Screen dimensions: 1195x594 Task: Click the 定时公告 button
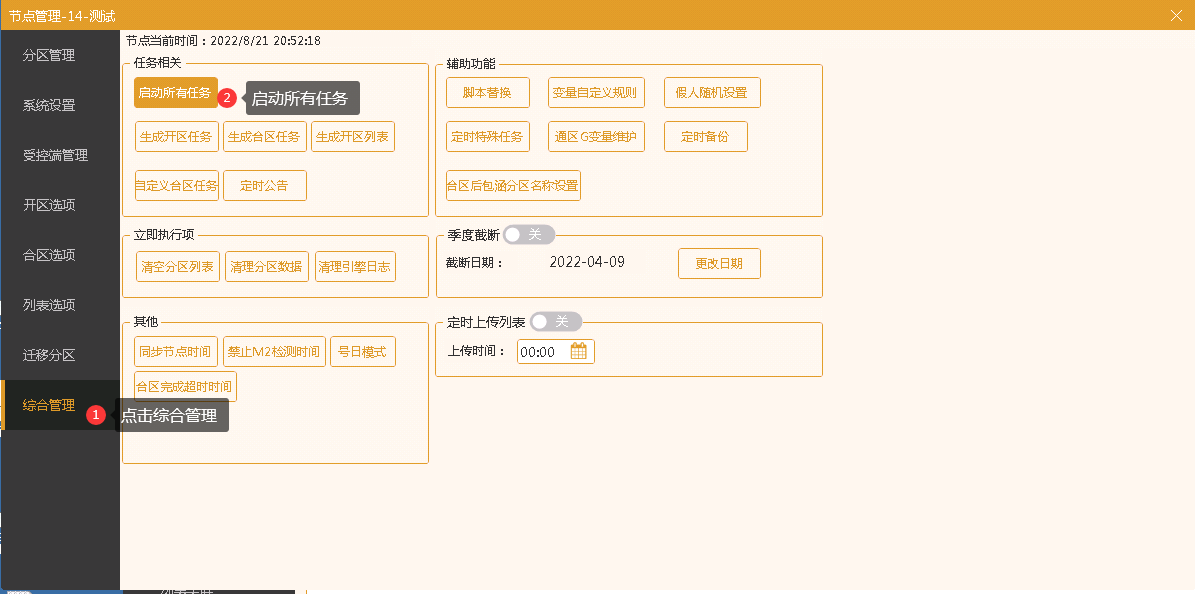[264, 186]
